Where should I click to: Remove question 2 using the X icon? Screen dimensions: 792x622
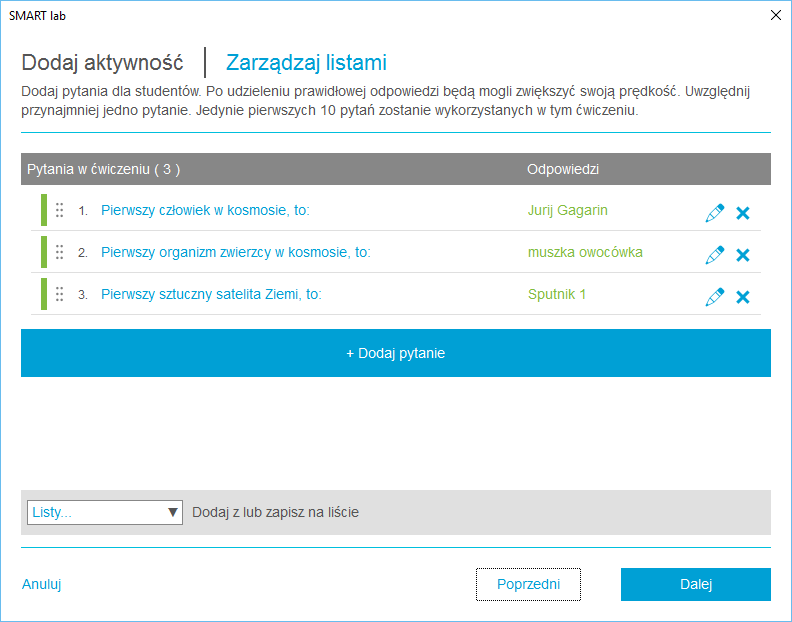point(742,255)
